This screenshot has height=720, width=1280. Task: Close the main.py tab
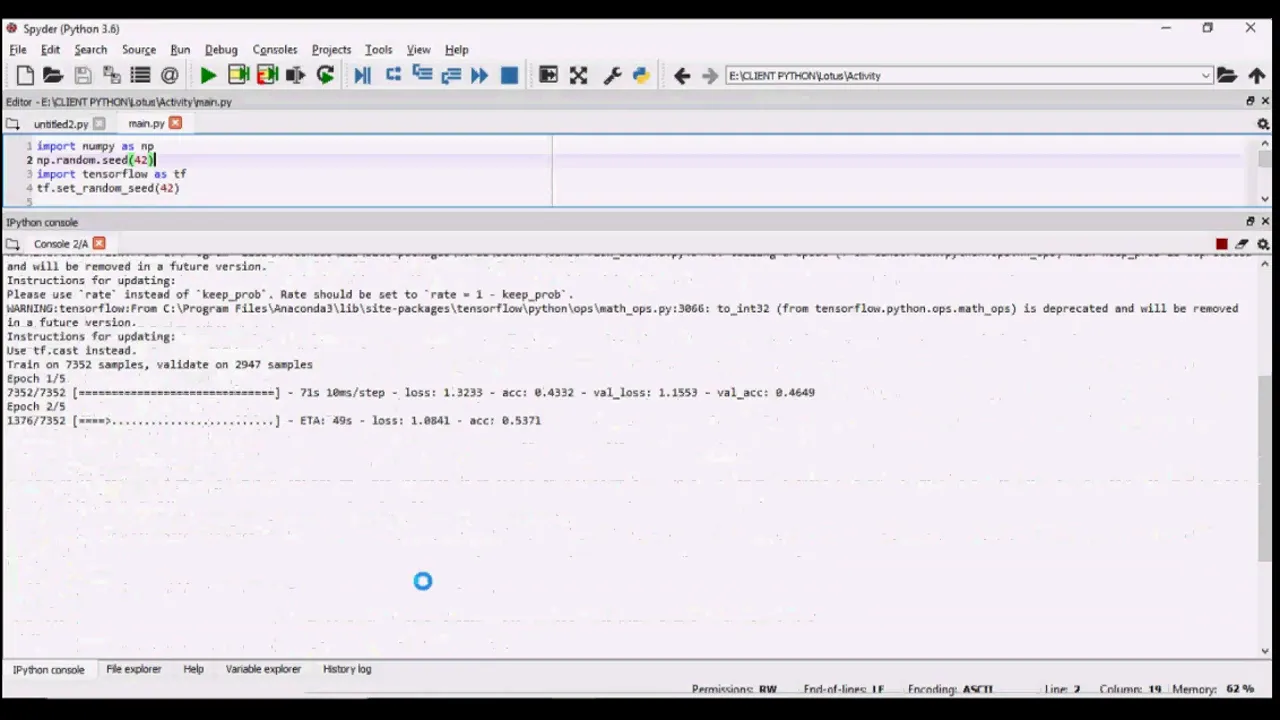(175, 123)
